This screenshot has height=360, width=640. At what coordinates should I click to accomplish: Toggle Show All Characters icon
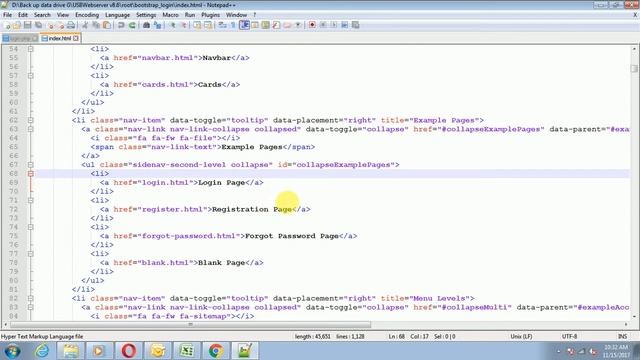click(233, 25)
